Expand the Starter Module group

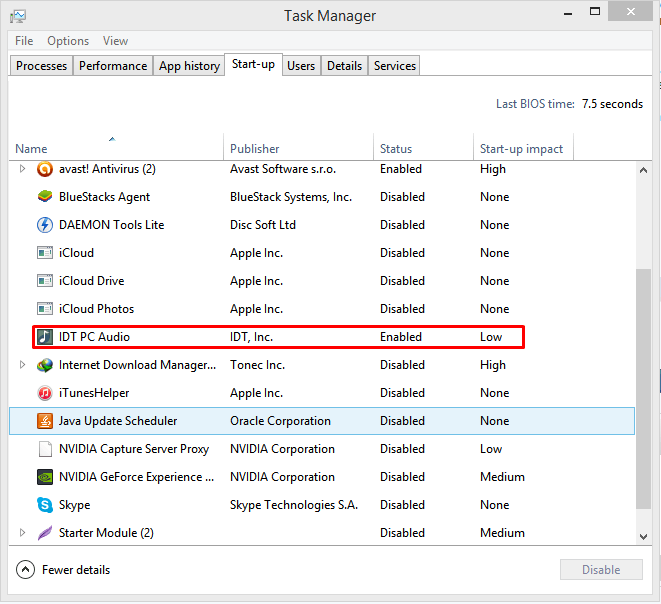22,533
